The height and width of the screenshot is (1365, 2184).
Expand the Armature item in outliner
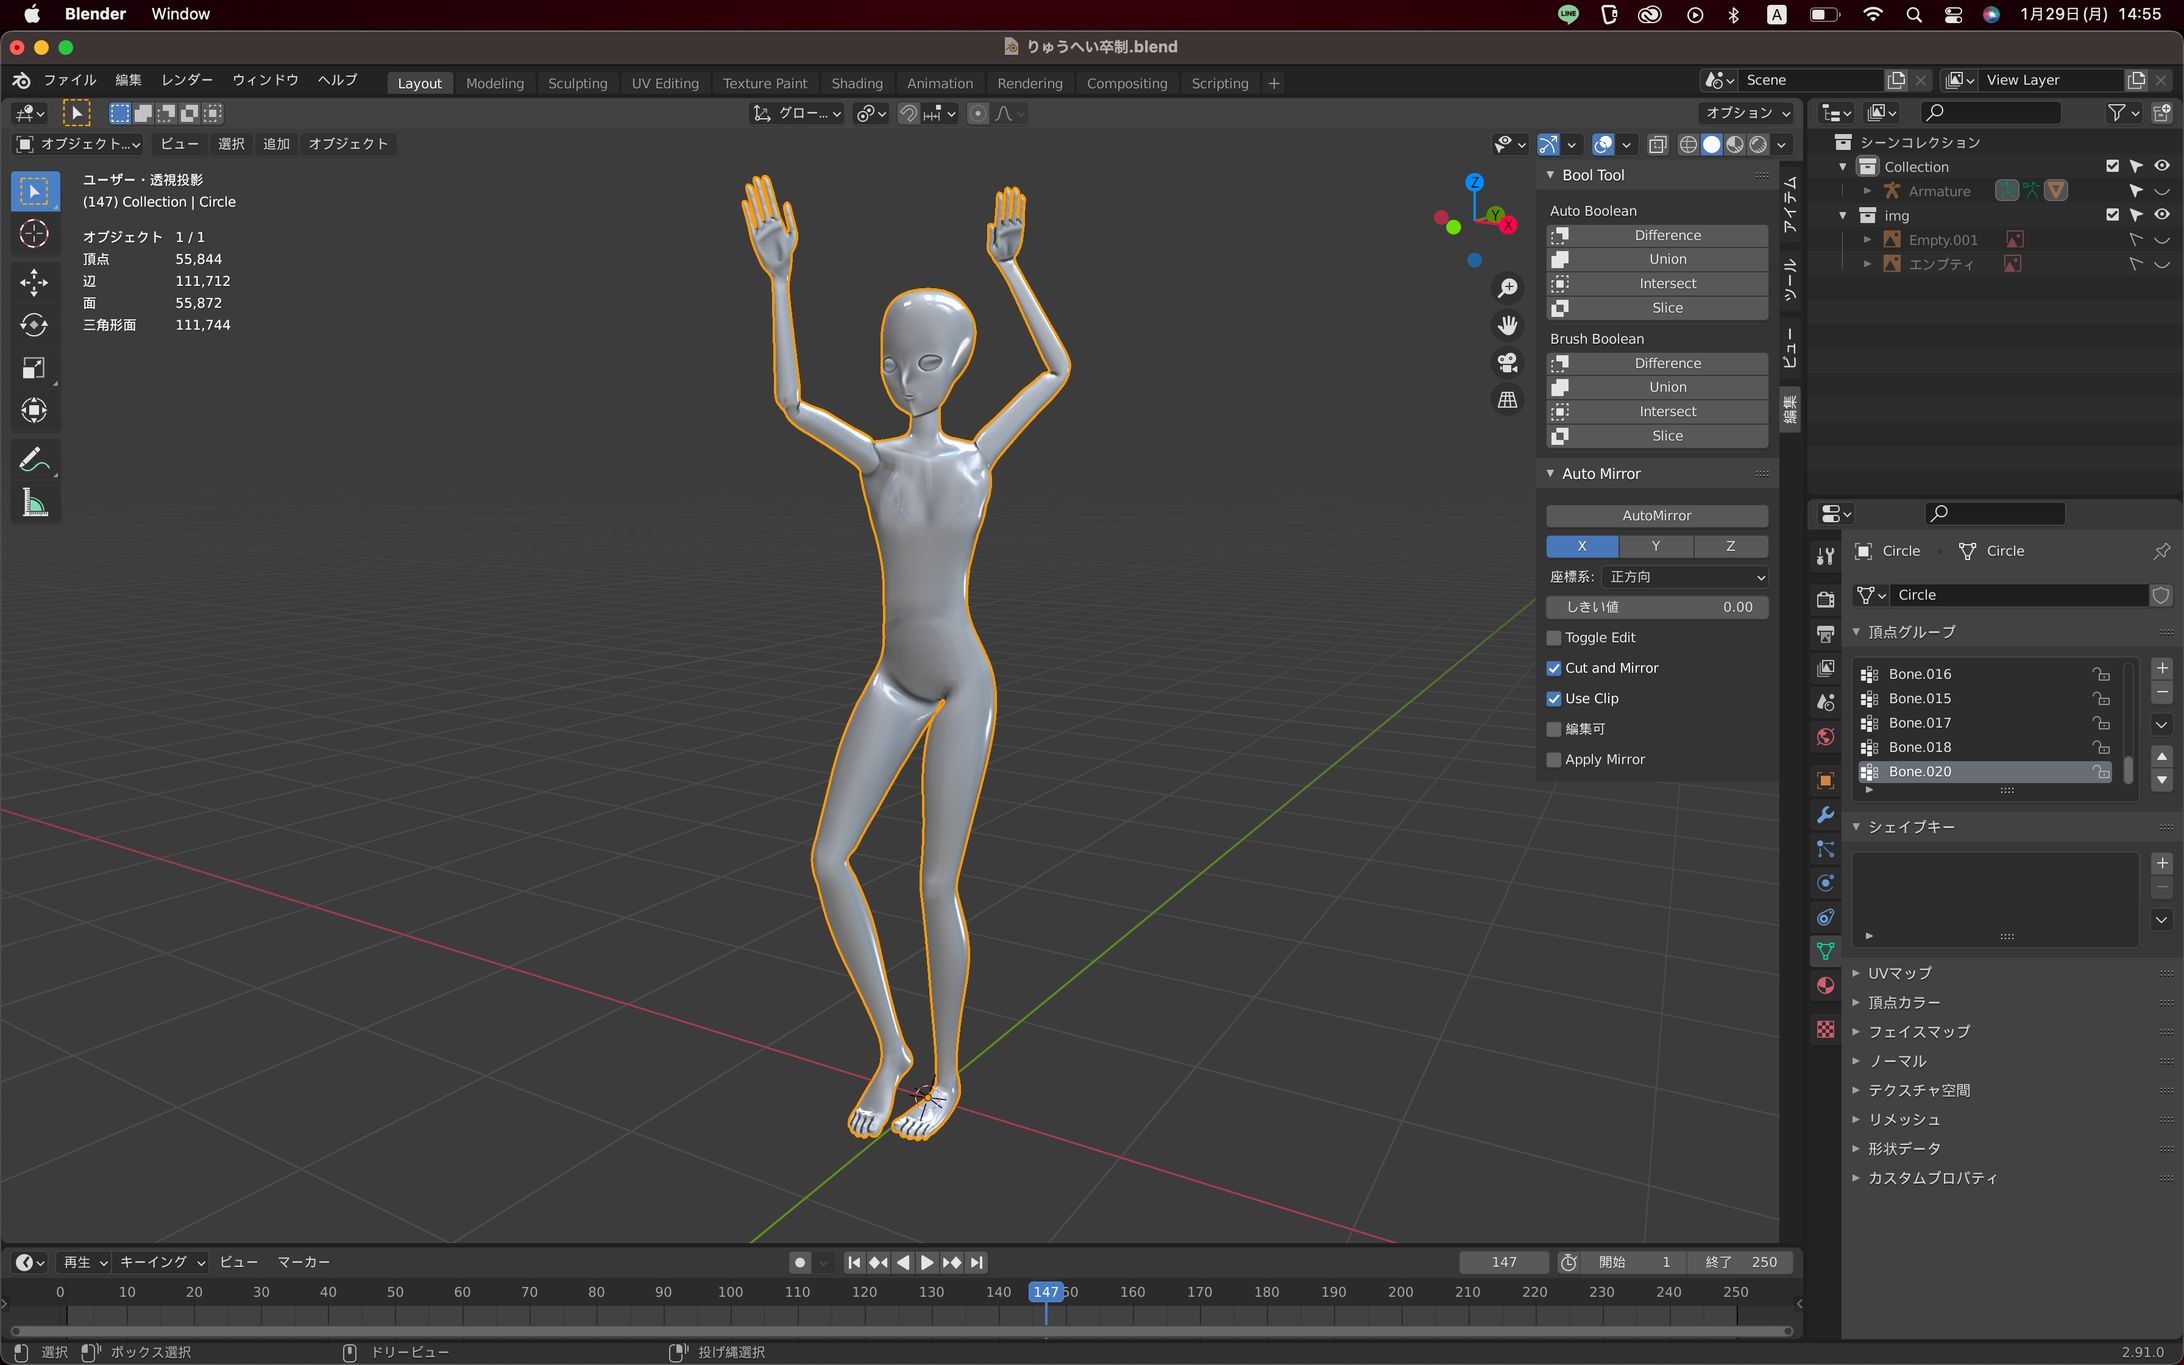point(1866,191)
